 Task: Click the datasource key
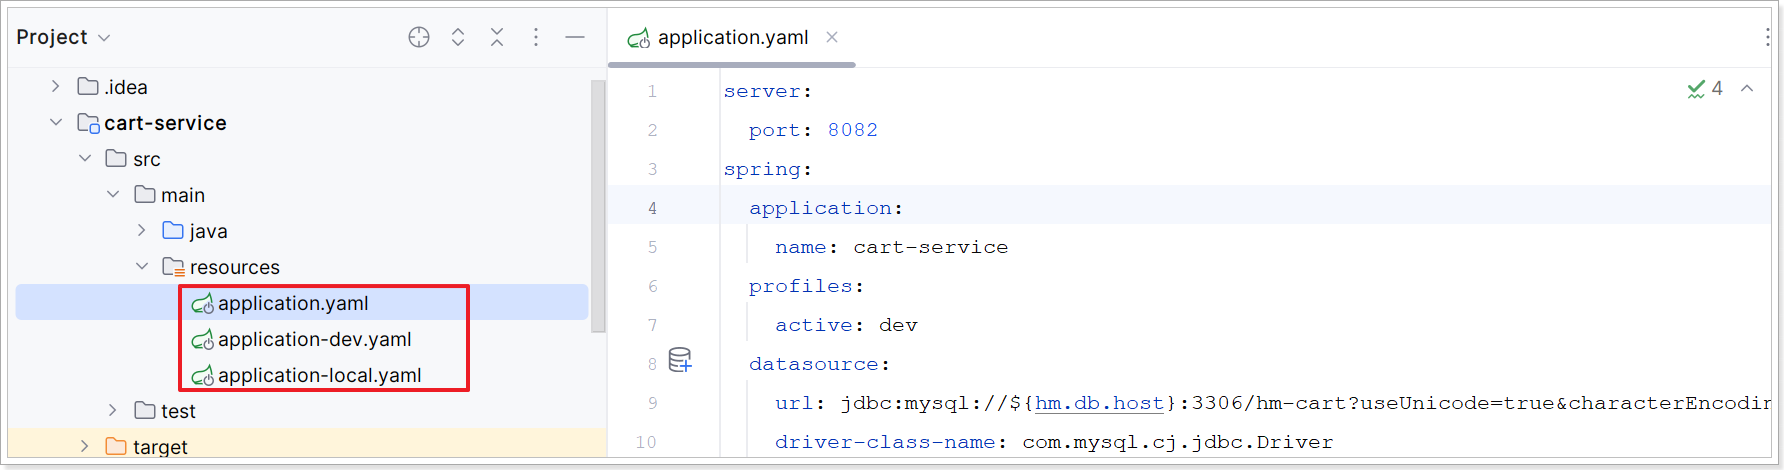tap(814, 364)
